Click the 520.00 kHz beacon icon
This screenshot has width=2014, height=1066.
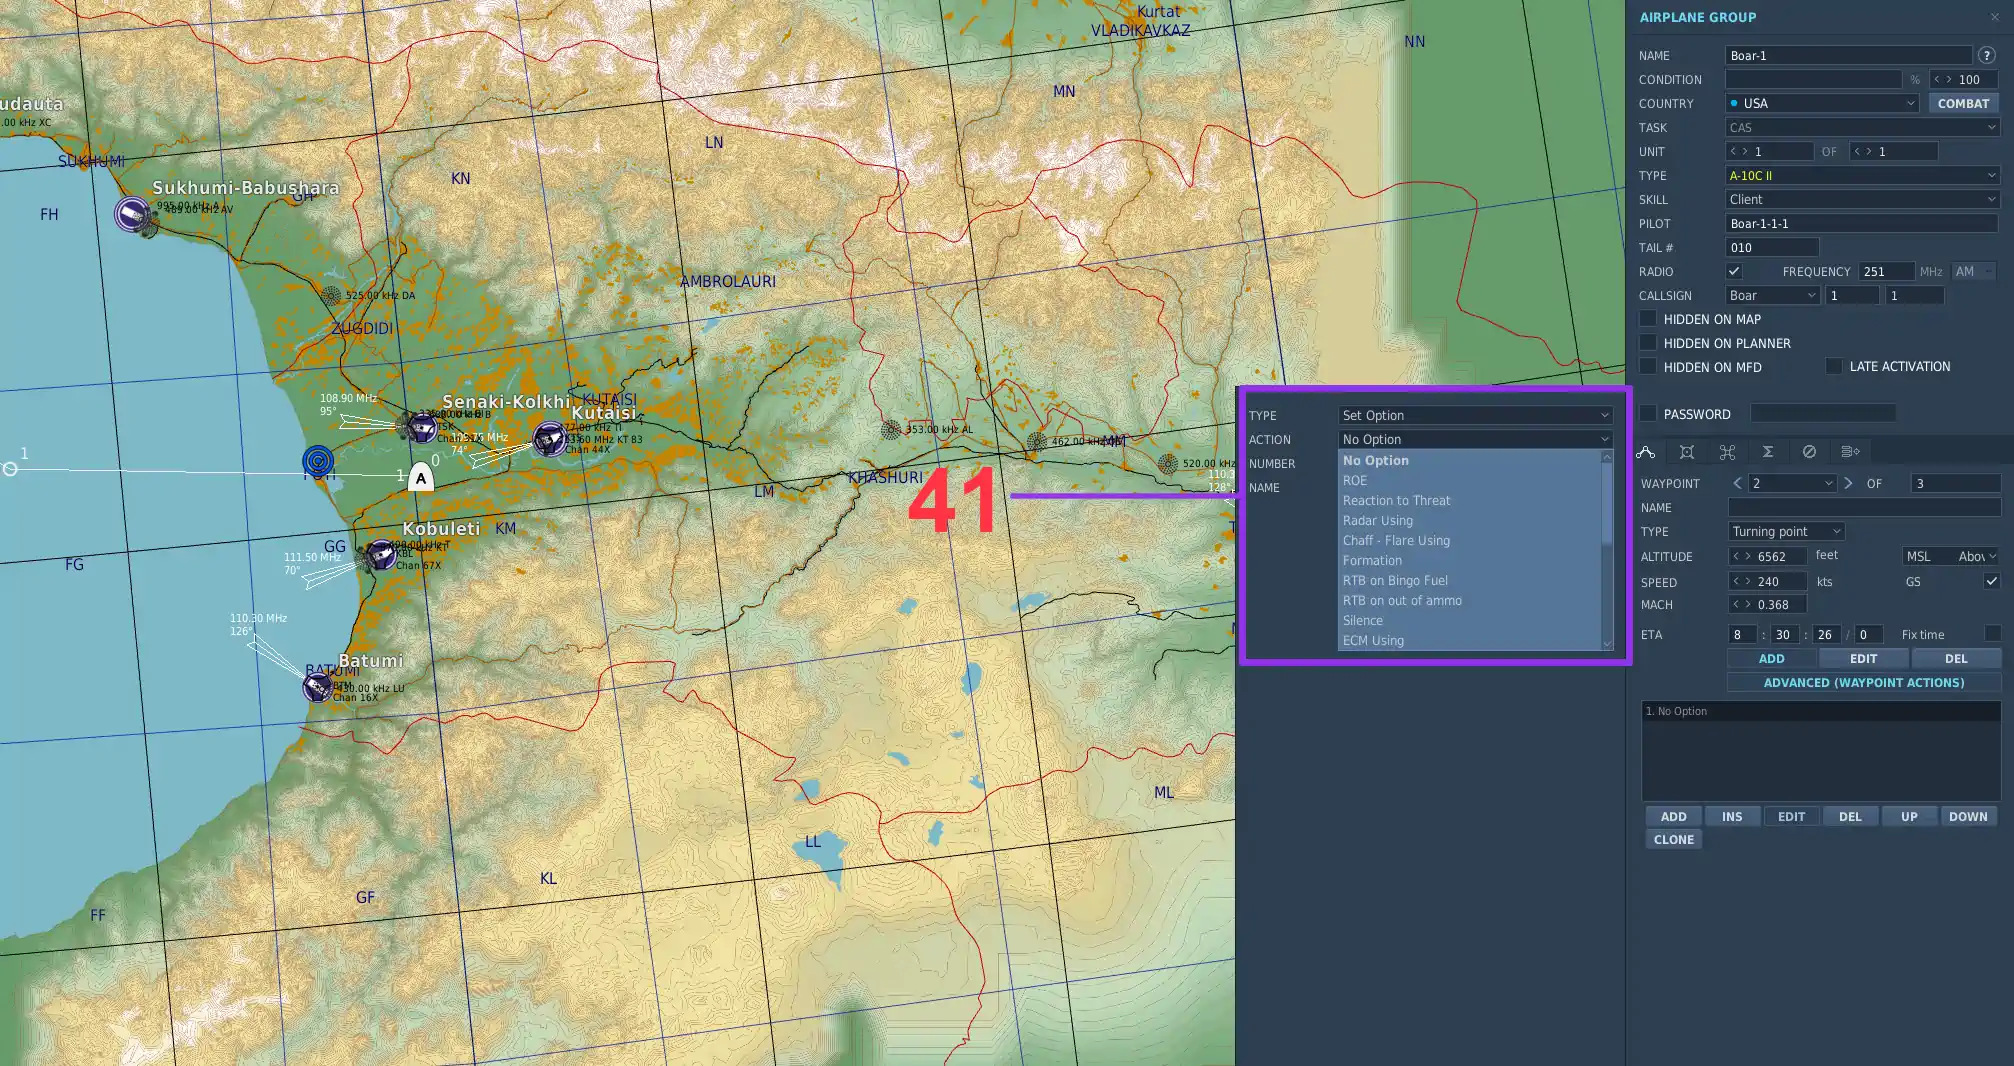click(x=1168, y=464)
